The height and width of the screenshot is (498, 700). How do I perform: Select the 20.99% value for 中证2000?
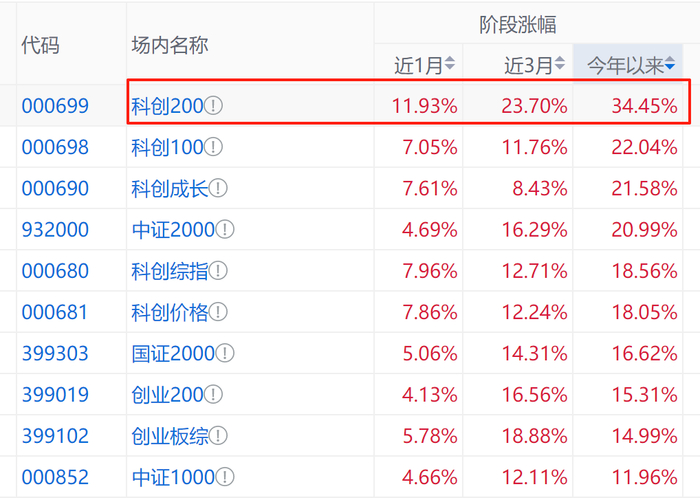644,229
